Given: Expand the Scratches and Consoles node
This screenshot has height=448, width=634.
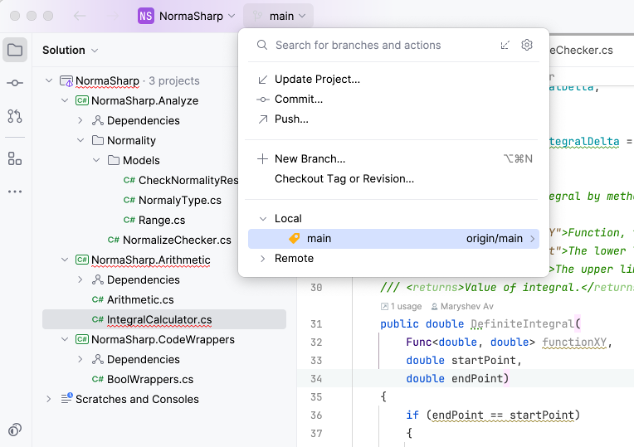Looking at the screenshot, I should (49, 399).
